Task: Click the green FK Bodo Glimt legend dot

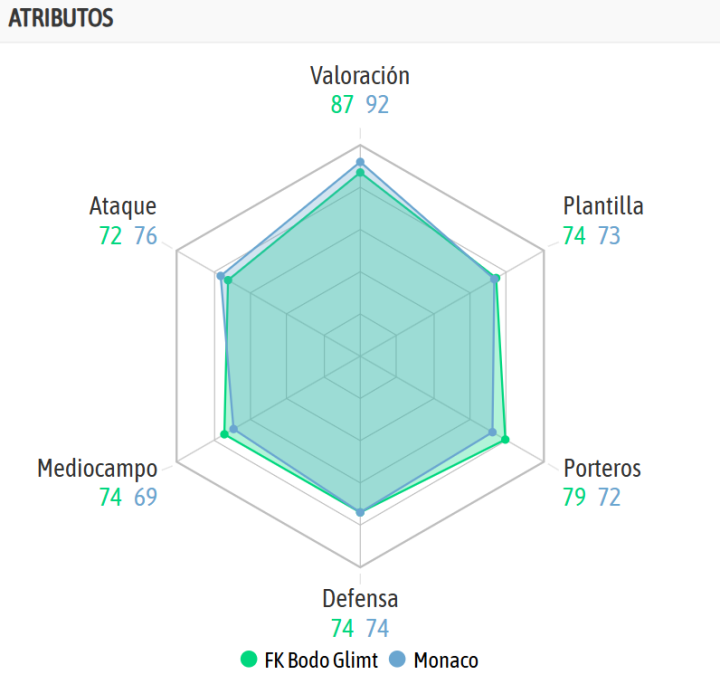Action: click(249, 659)
